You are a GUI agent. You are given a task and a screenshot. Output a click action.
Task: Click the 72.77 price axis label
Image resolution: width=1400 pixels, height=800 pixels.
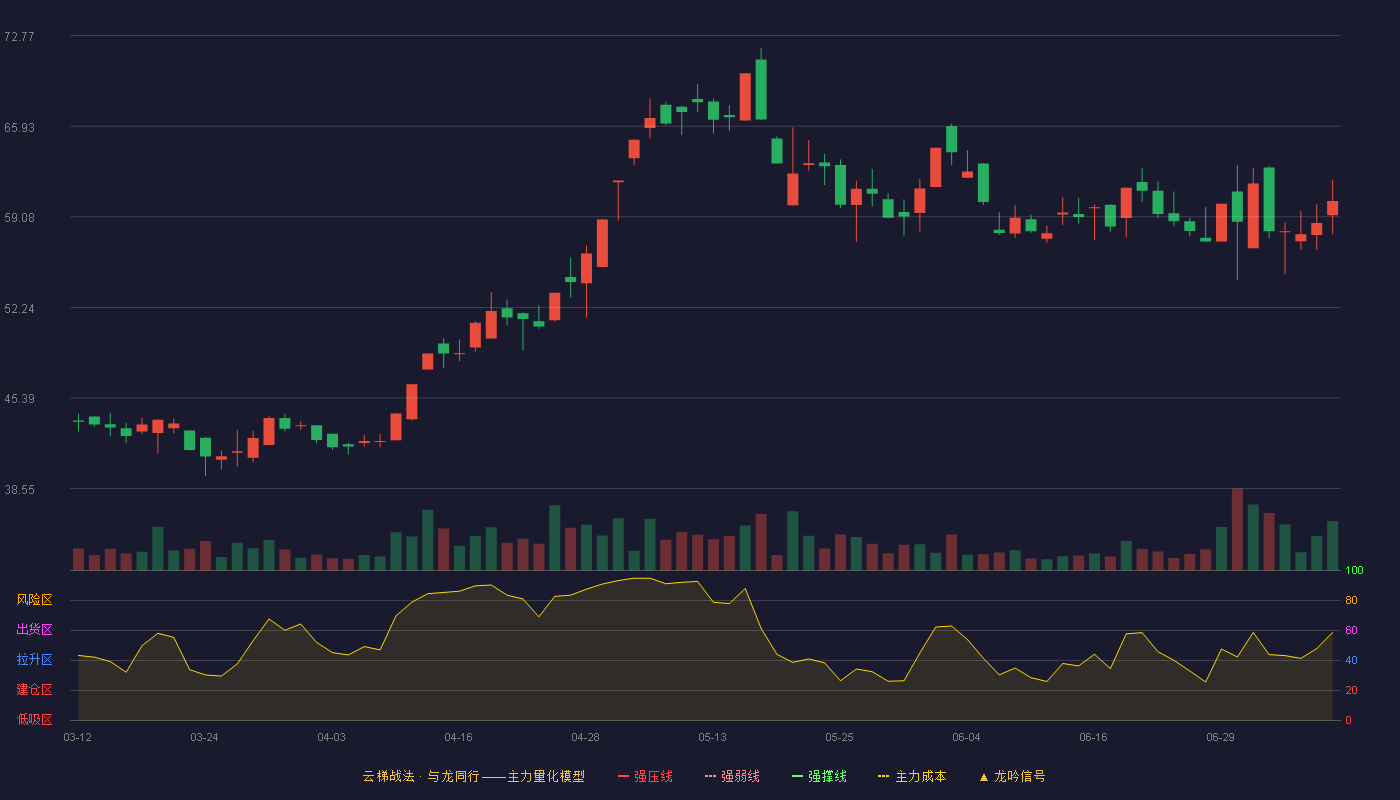(19, 36)
